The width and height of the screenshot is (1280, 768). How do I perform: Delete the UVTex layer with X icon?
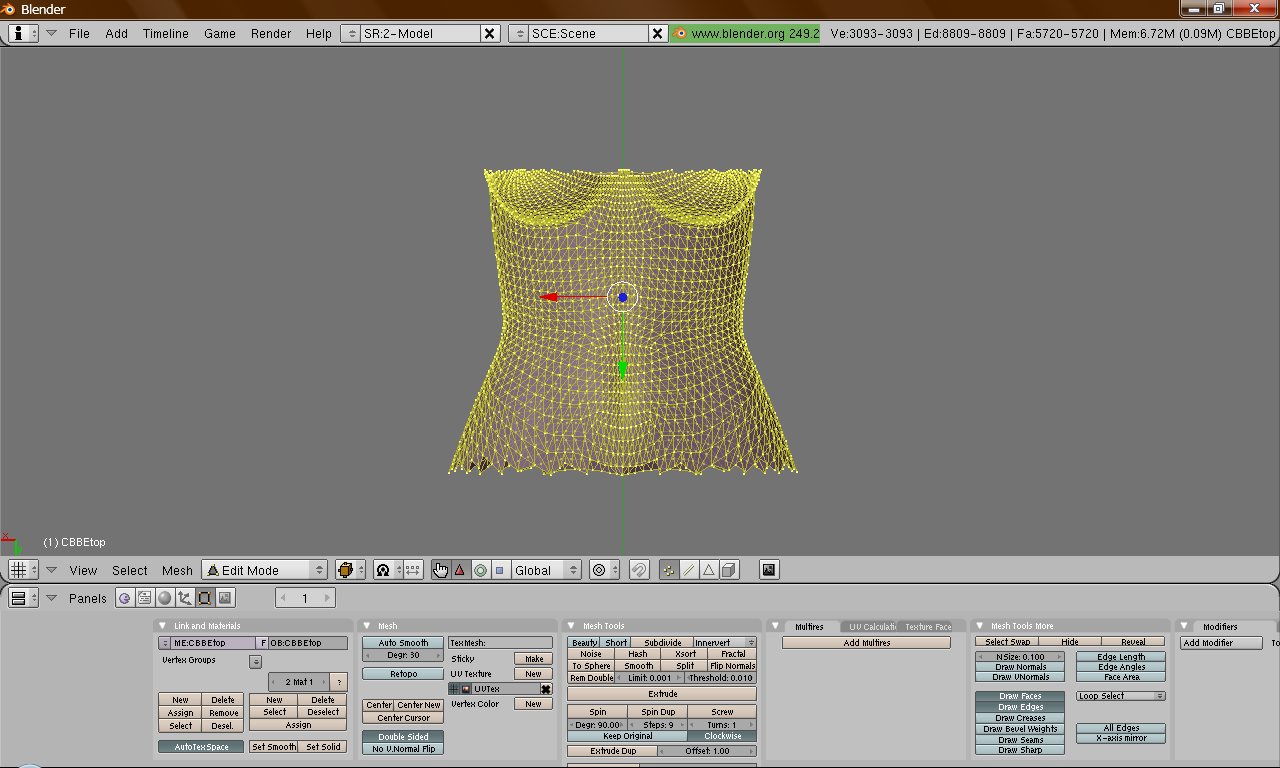click(546, 689)
